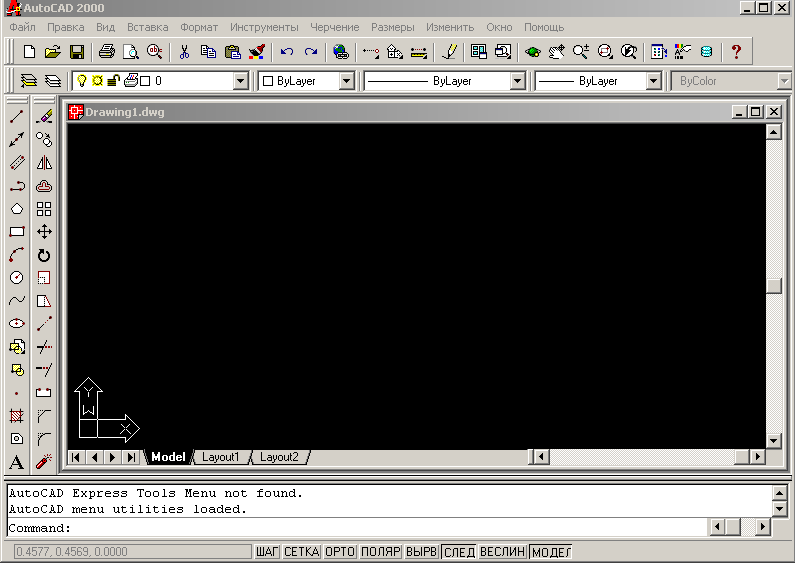Expand the ByColor plot style dropdown
This screenshot has width=795, height=563.
784,81
